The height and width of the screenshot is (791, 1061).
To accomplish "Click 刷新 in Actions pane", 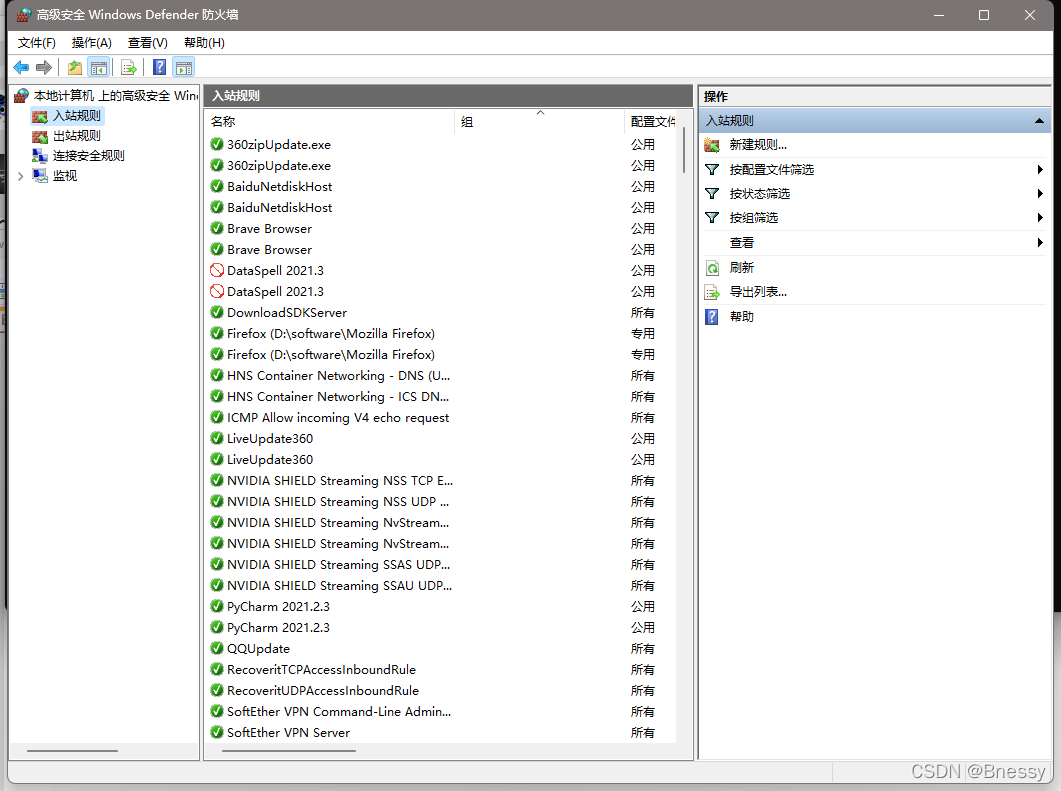I will click(742, 268).
